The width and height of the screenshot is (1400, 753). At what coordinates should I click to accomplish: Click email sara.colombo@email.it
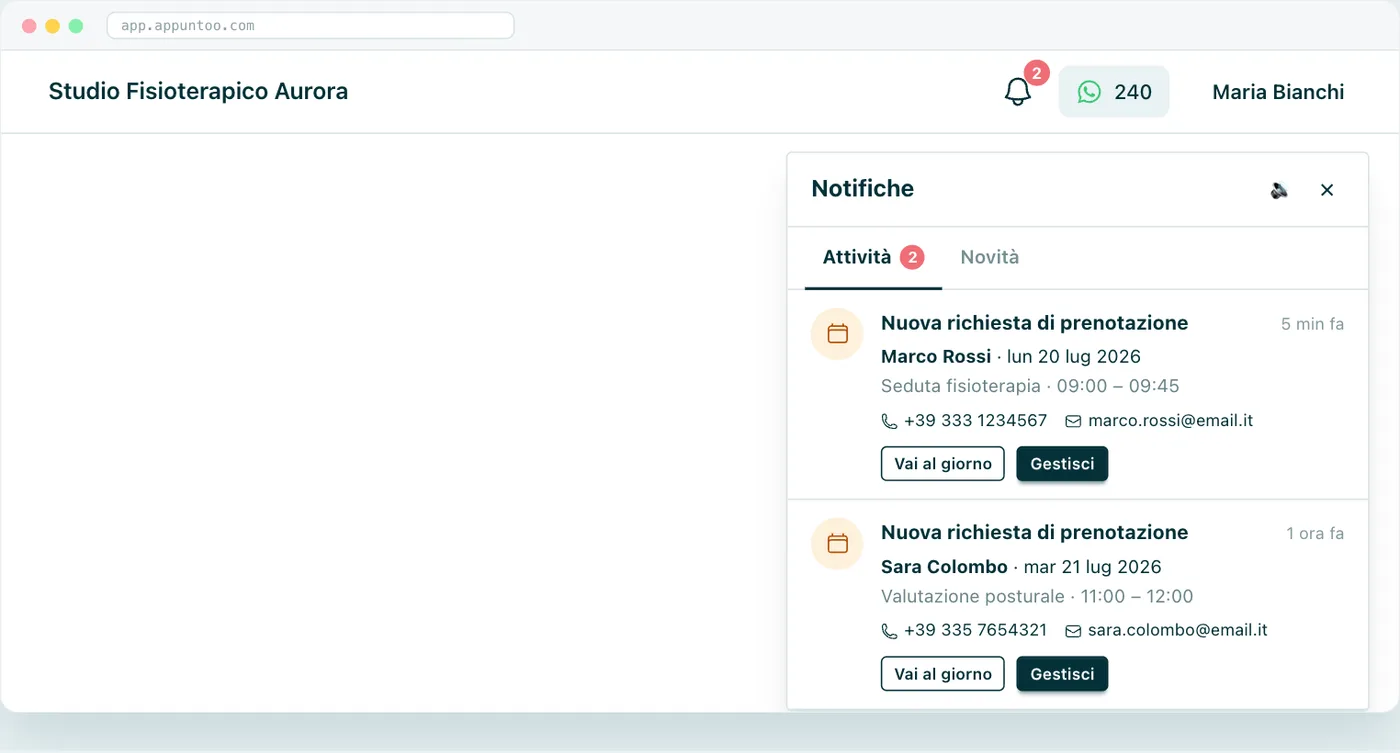click(x=1178, y=631)
